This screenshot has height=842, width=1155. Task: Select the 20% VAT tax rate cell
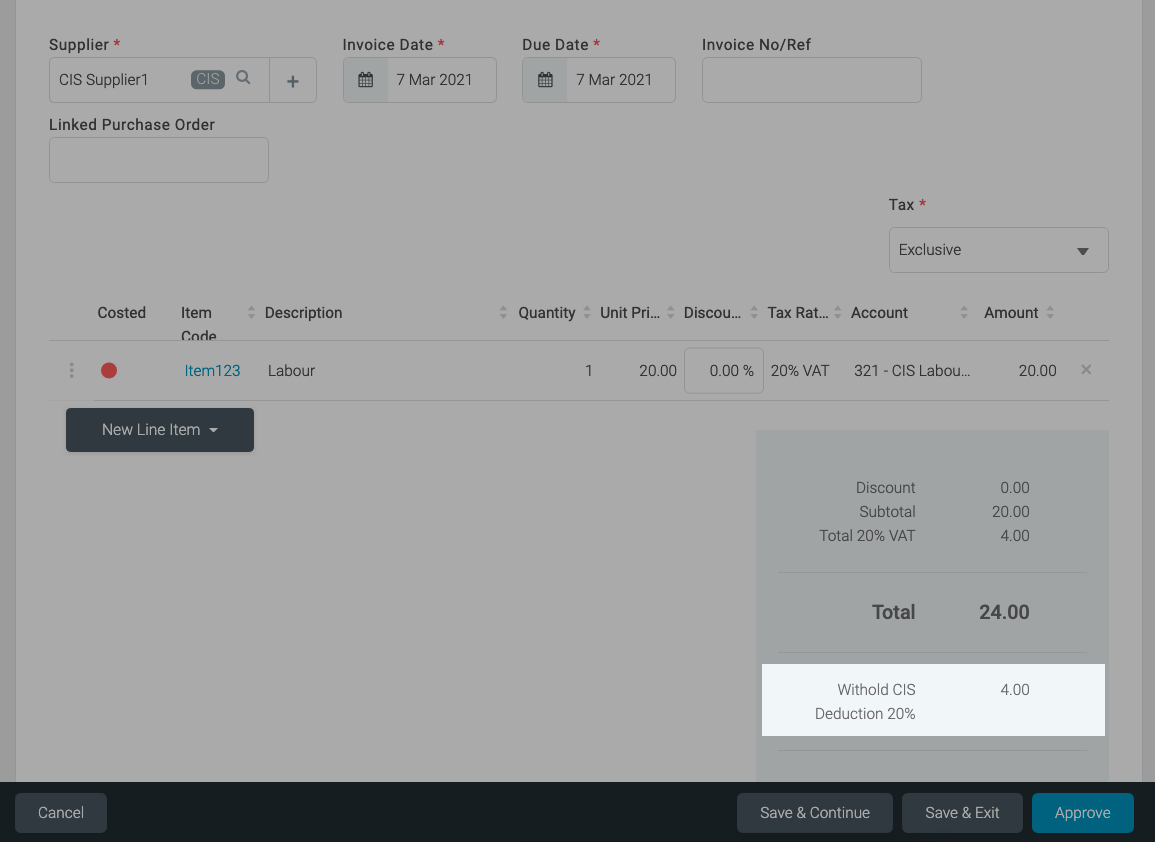(x=800, y=371)
